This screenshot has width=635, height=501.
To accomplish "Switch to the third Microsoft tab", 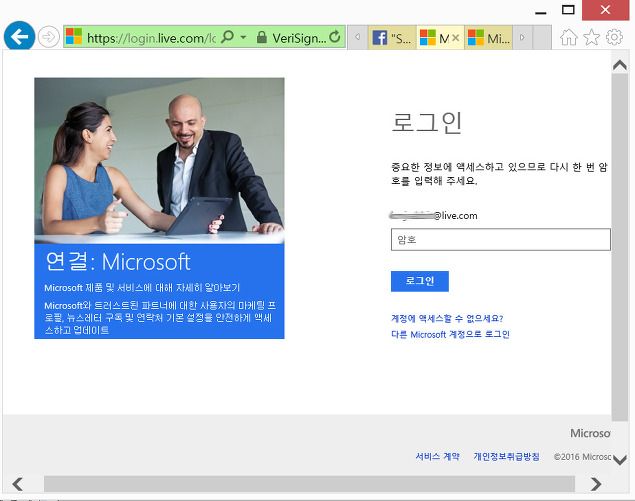I will (488, 38).
